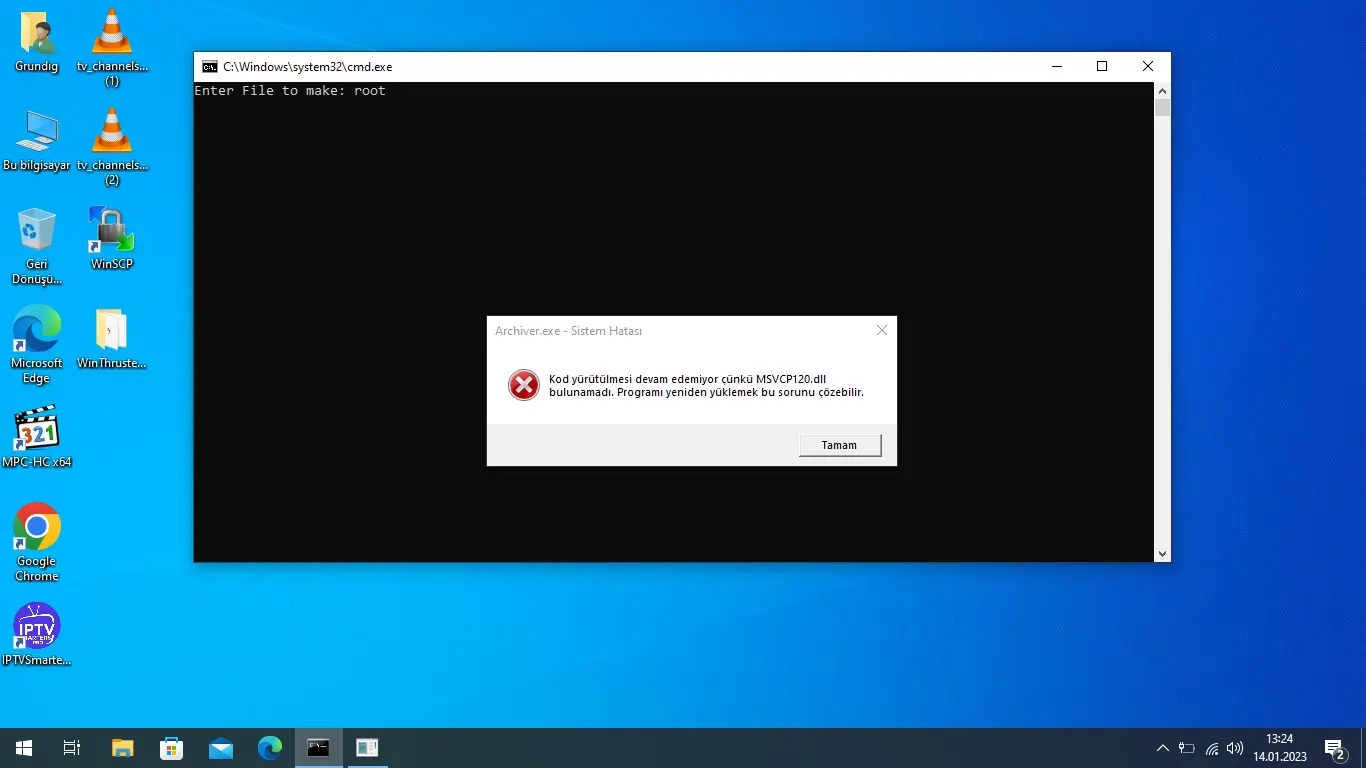
Task: Open the WinSCP desktop shortcut
Action: pos(111,231)
